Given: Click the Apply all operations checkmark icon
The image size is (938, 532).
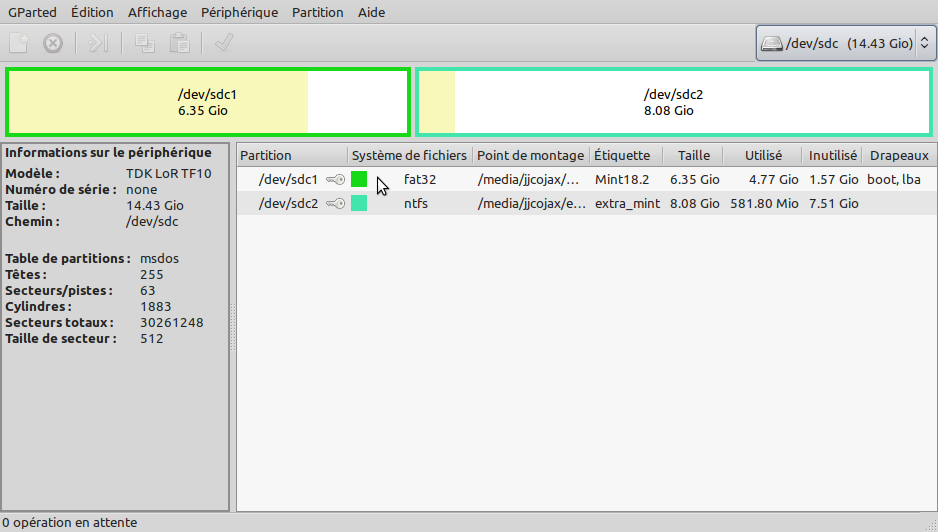Looking at the screenshot, I should click(x=224, y=43).
